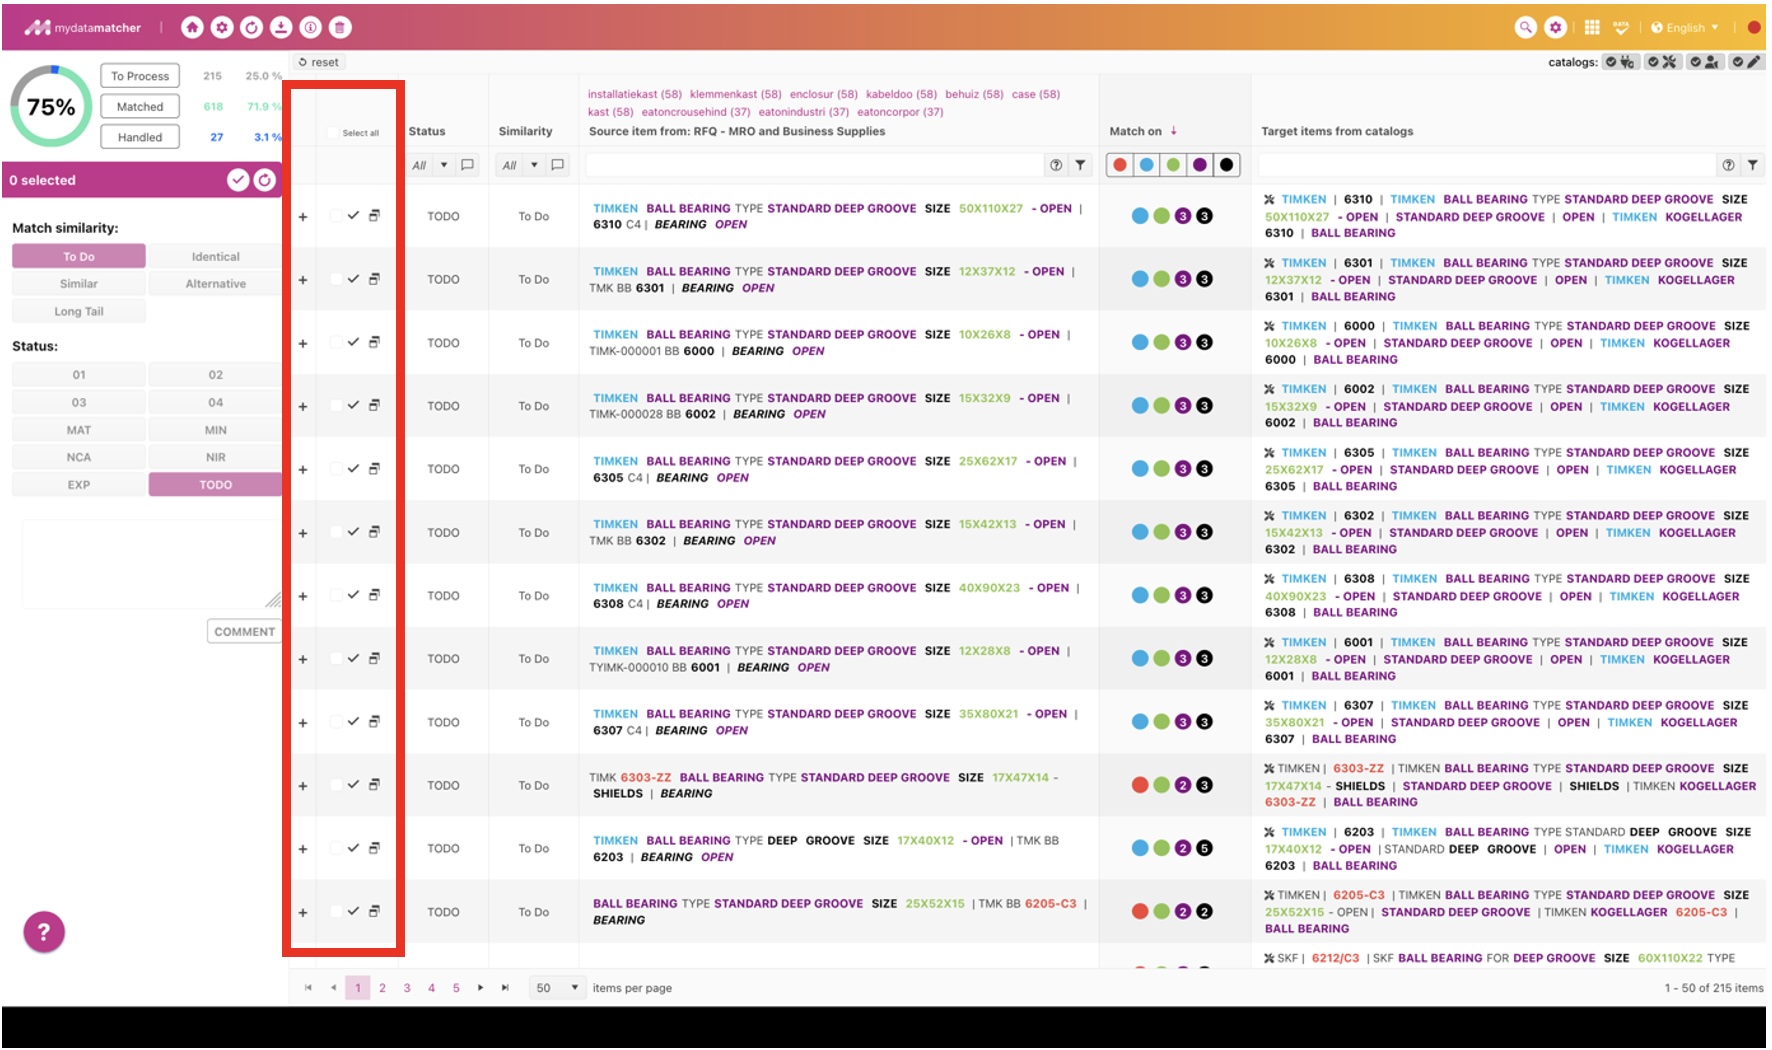
Task: Click the COMMENT button
Action: [x=244, y=632]
